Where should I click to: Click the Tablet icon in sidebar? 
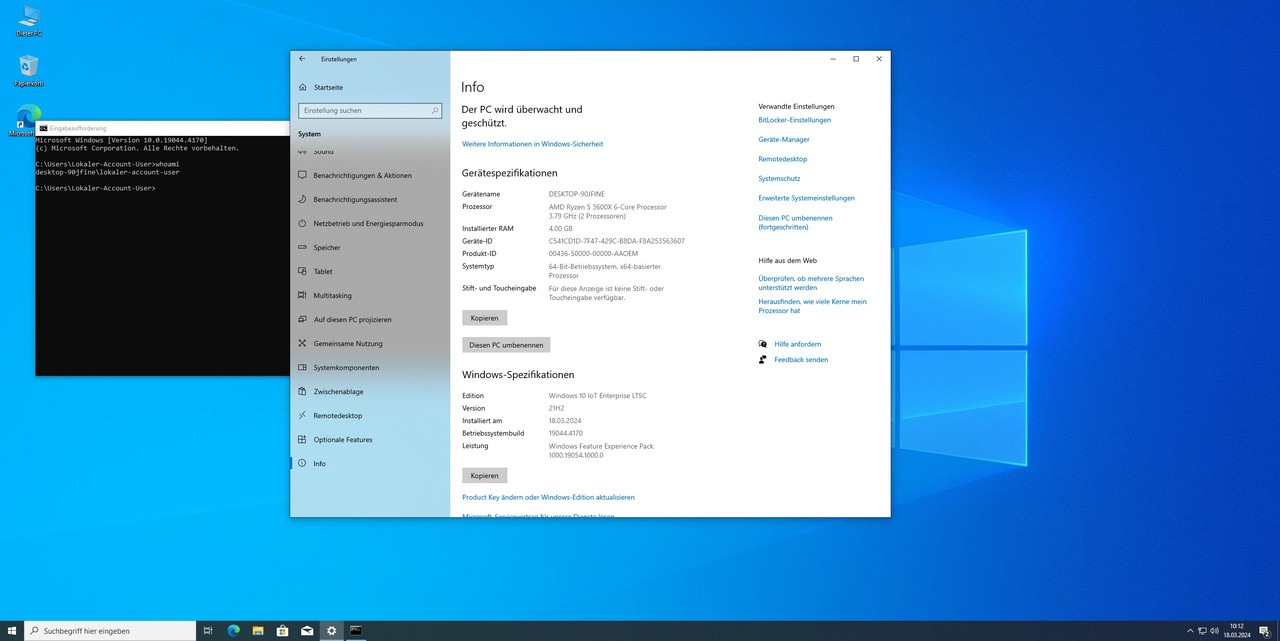(303, 271)
